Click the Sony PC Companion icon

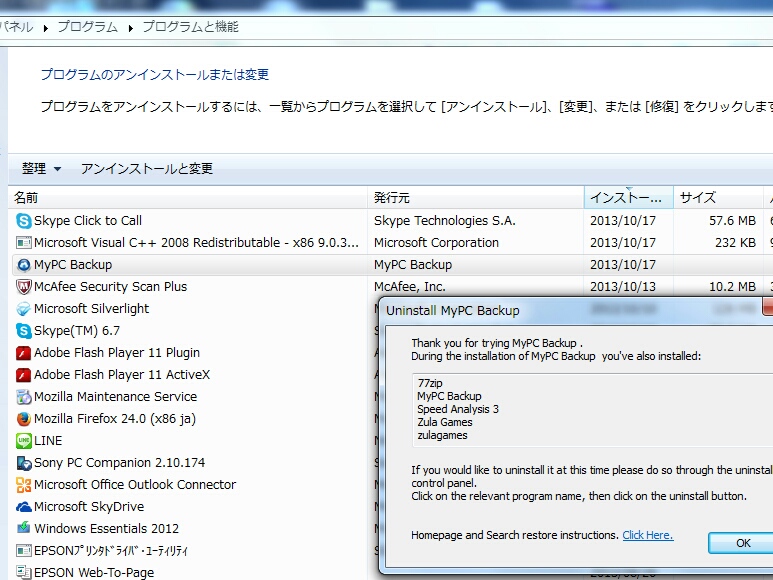pyautogui.click(x=24, y=463)
